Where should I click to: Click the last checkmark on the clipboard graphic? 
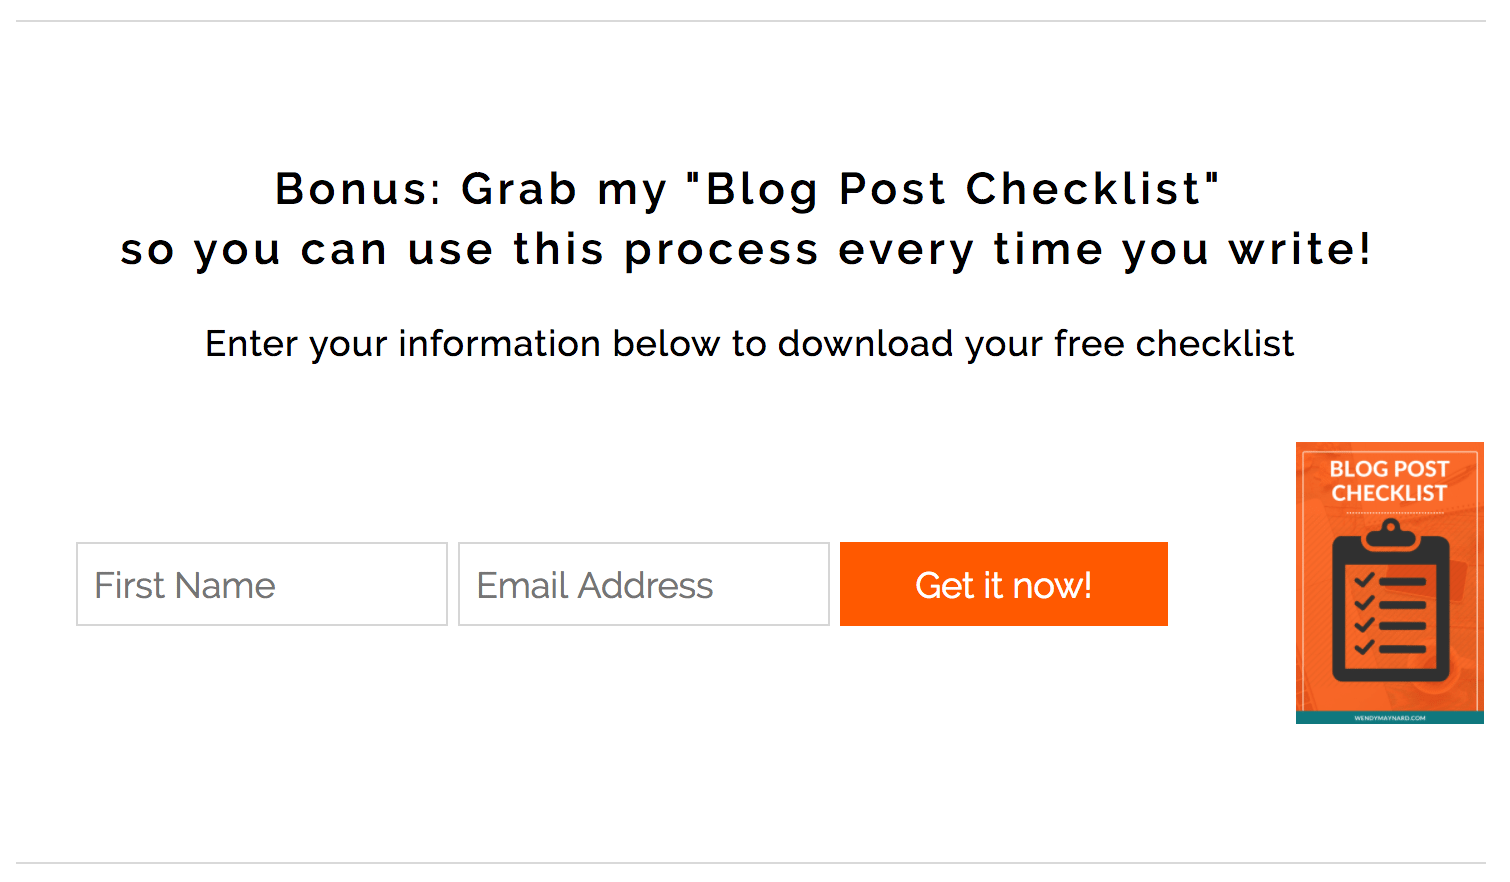pyautogui.click(x=1364, y=647)
